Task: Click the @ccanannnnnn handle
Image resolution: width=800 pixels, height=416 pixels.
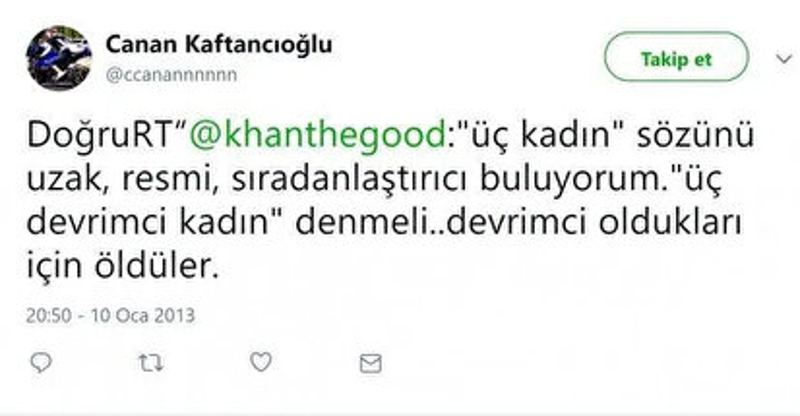Action: [x=171, y=75]
